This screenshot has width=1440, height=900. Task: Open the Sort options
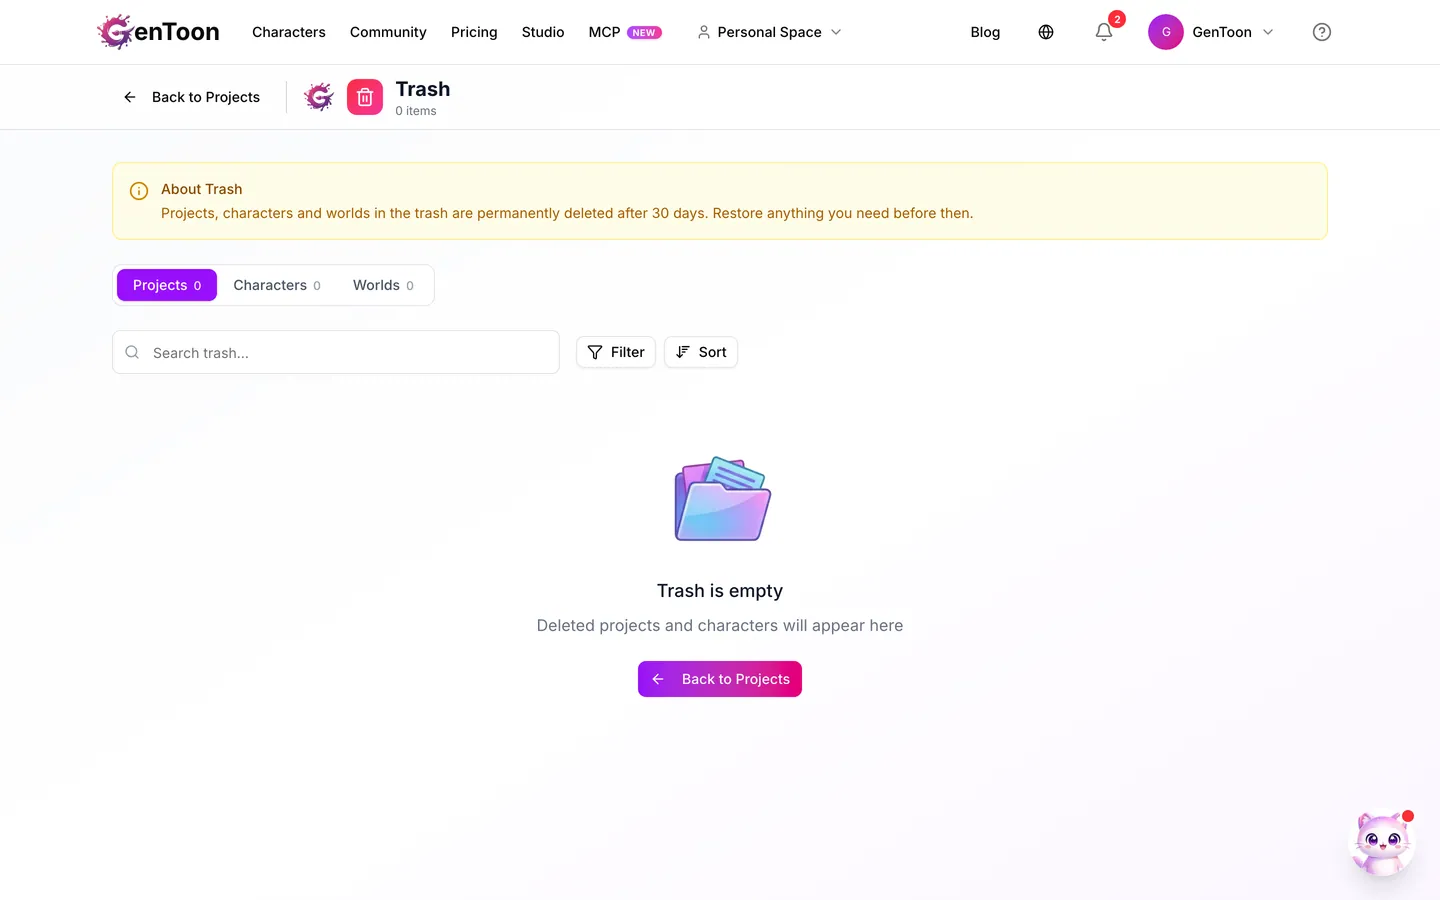coord(701,352)
